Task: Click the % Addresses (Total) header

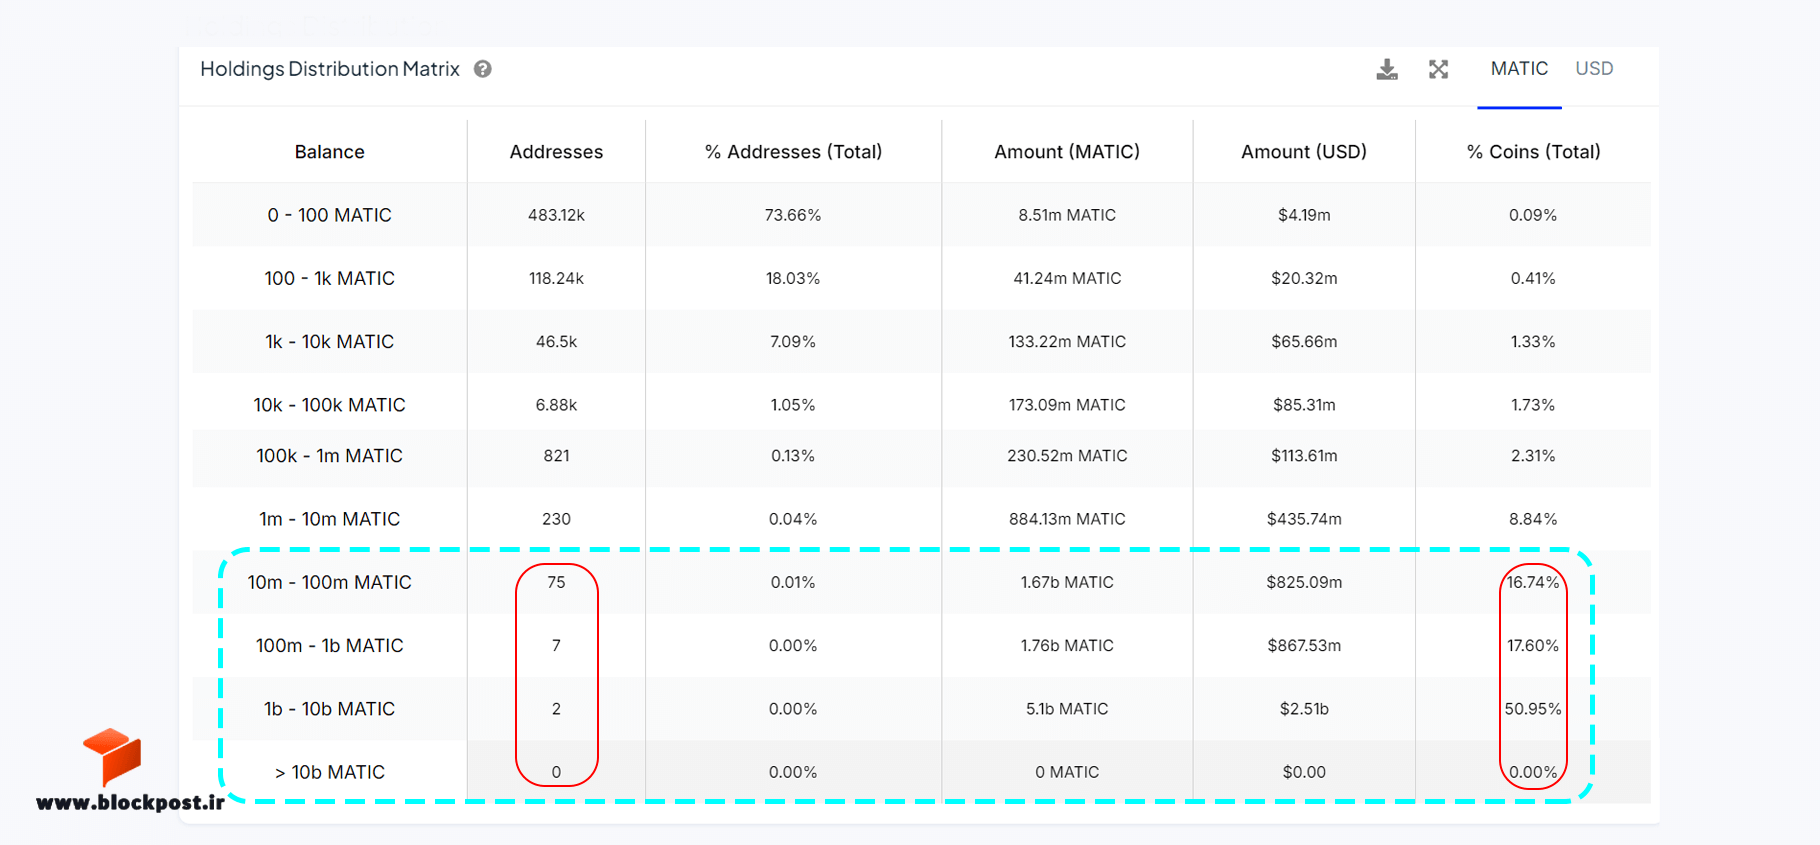Action: pos(793,152)
